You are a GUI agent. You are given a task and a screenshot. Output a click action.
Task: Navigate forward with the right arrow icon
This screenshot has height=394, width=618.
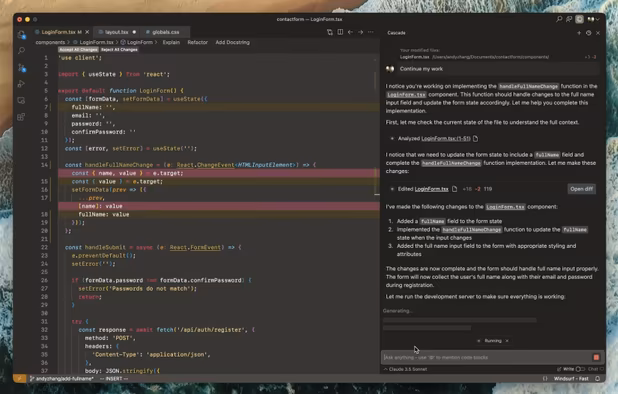pos(360,32)
